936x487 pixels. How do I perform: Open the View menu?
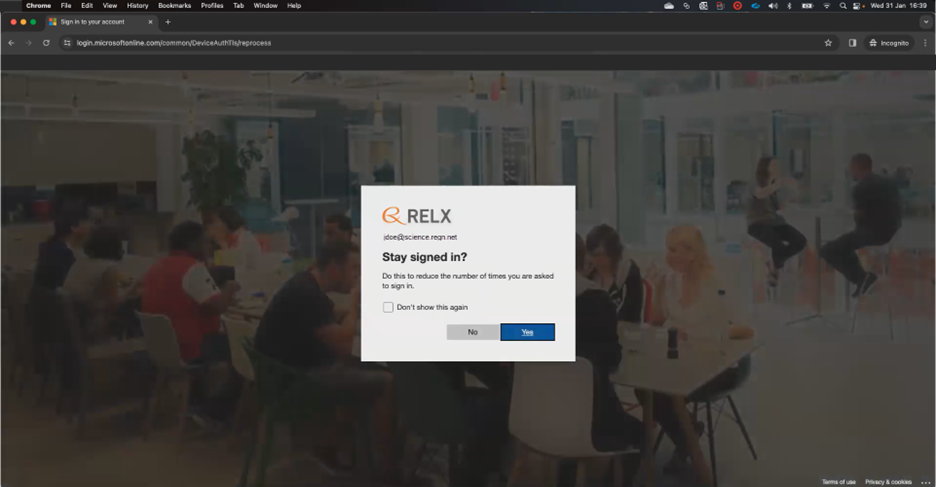pos(110,5)
